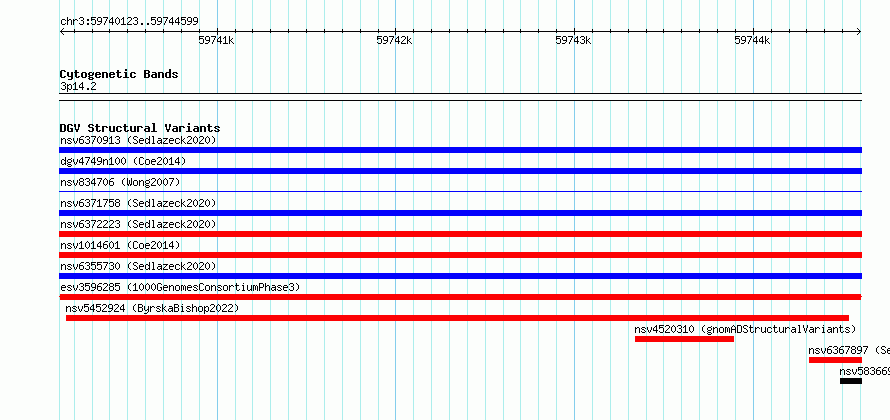The image size is (890, 420).
Task: Select the 3p14.2 band label
Action: click(78, 87)
